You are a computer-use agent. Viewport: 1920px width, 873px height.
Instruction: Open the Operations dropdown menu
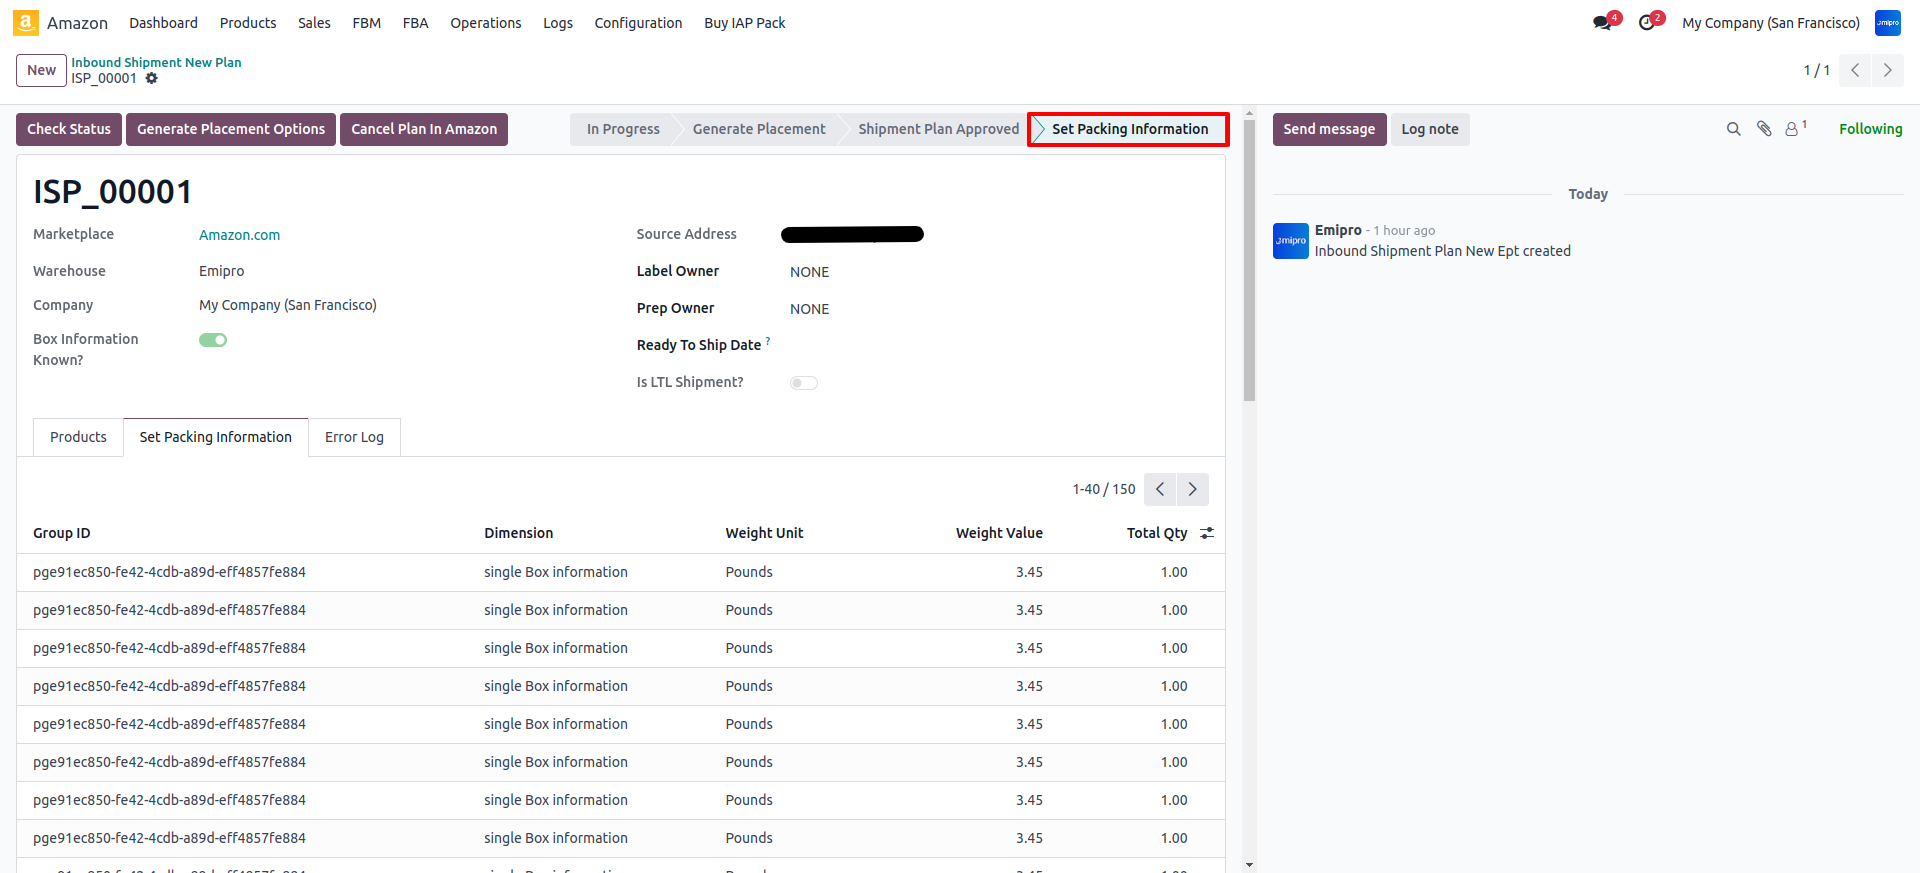coord(485,23)
